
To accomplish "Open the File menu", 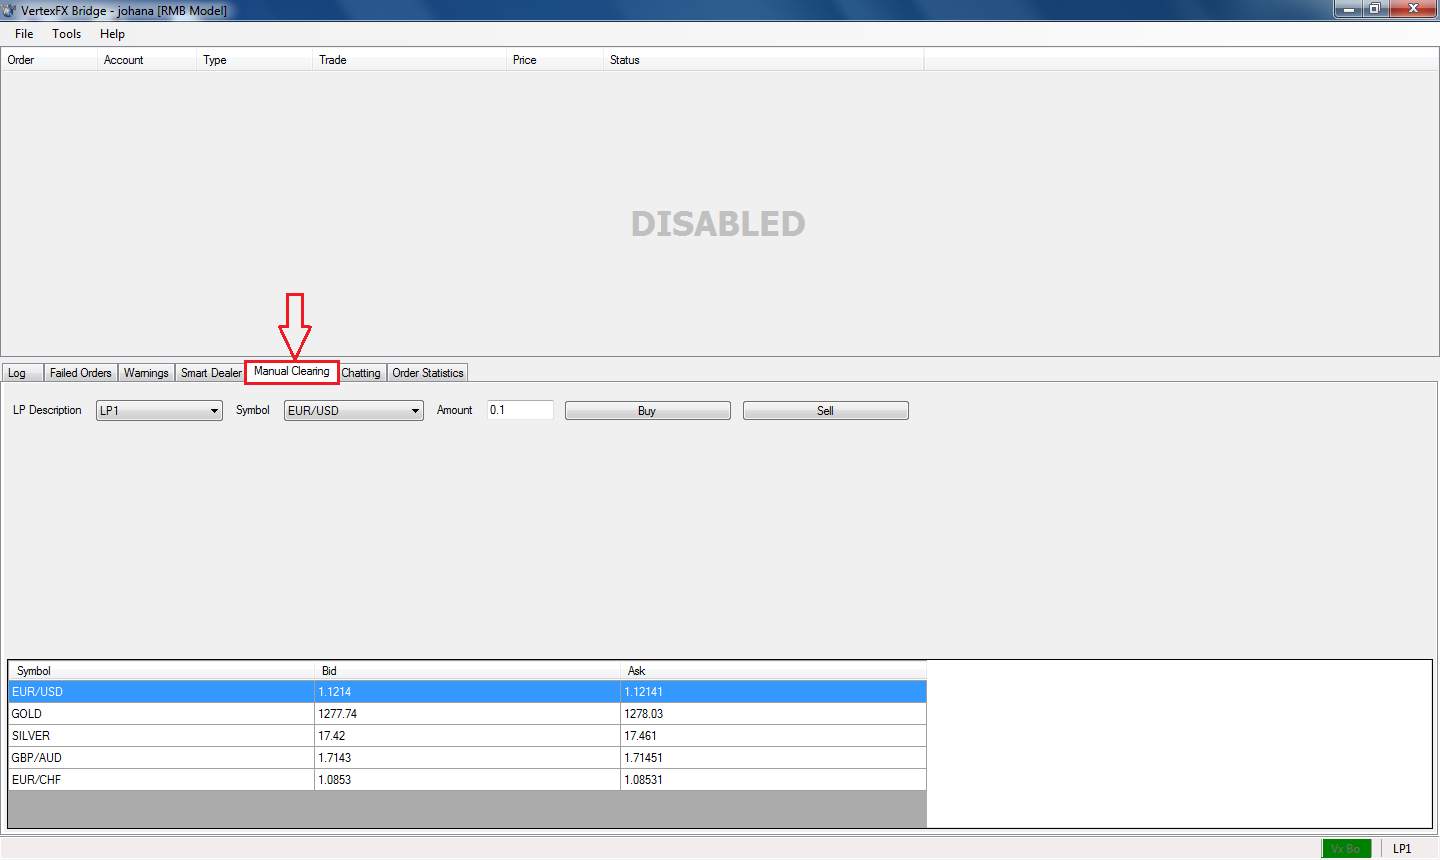I will tap(24, 34).
